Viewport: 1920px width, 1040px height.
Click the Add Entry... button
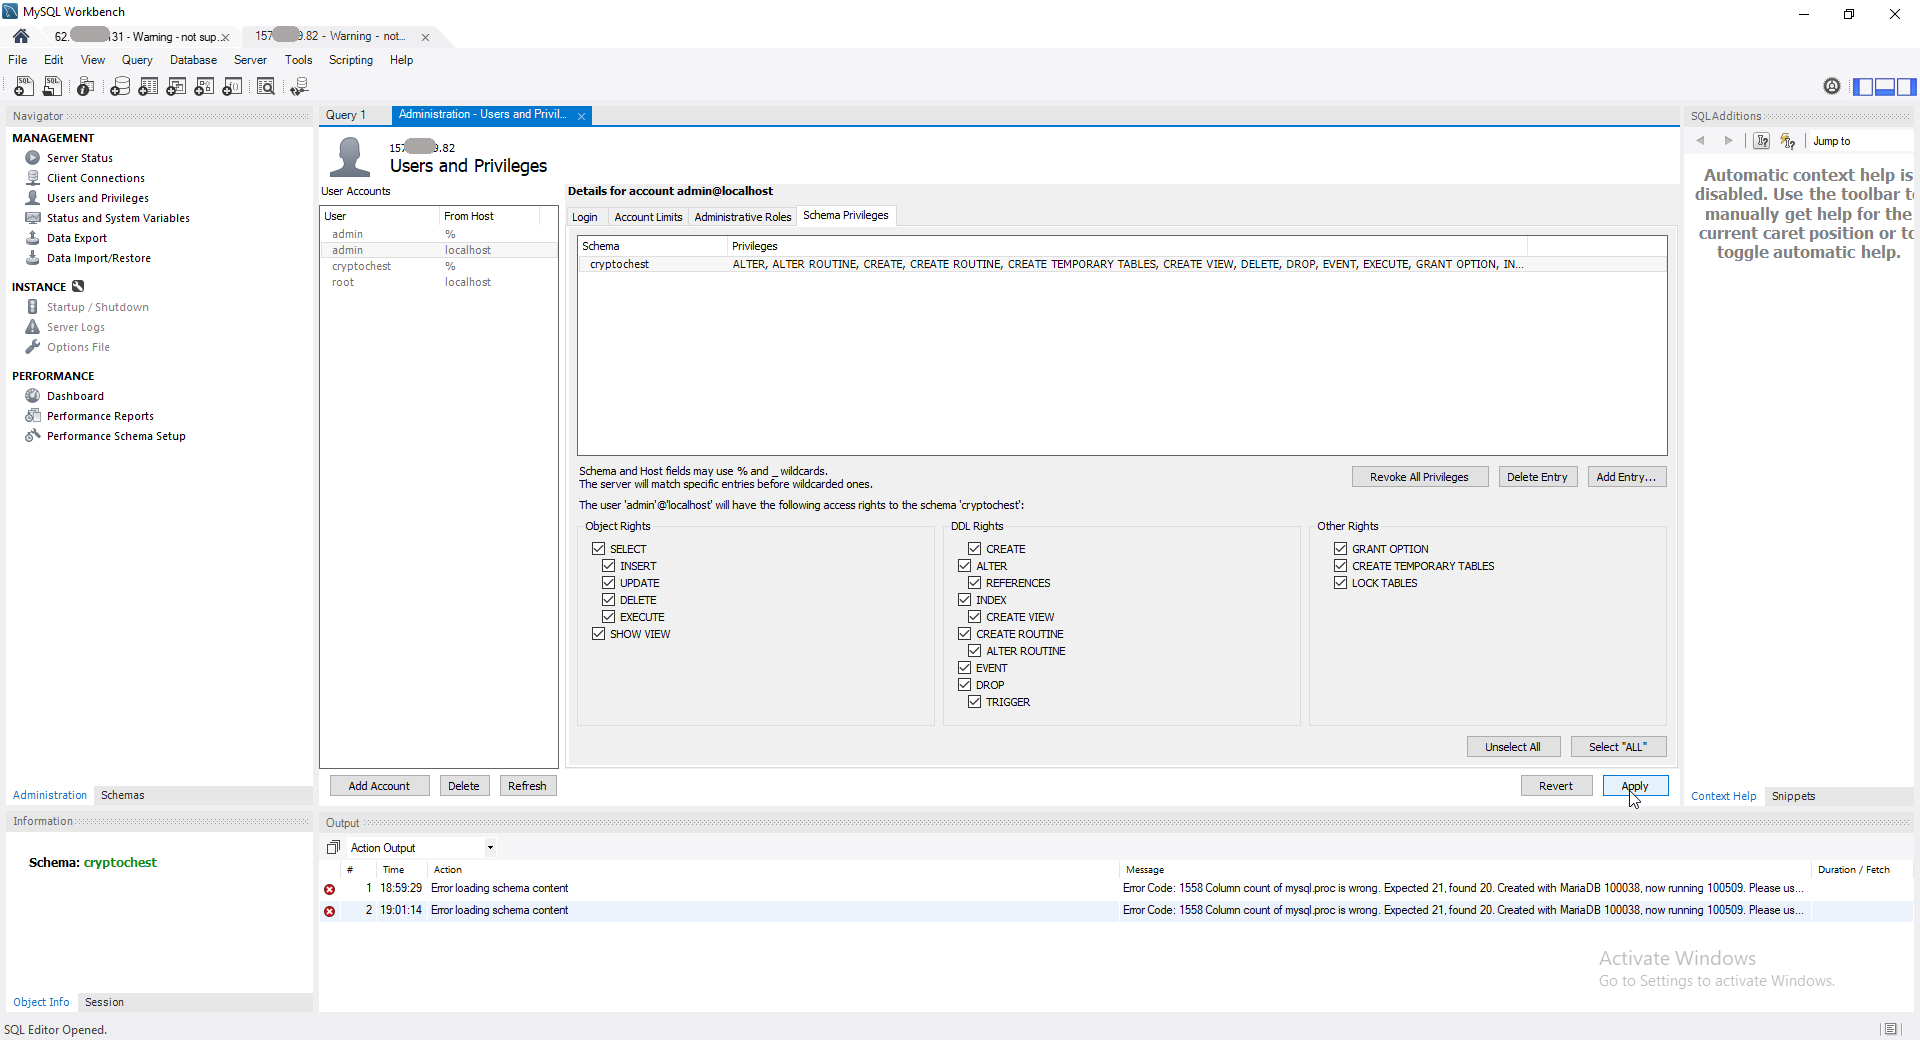[1626, 477]
